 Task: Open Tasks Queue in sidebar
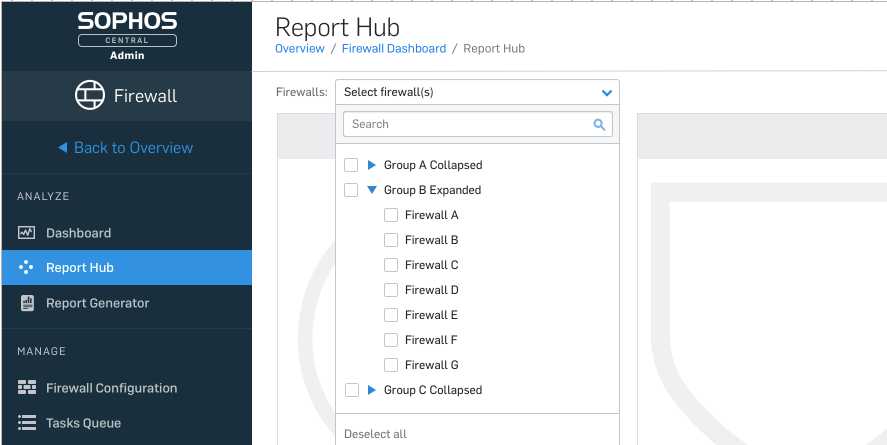click(x=127, y=422)
